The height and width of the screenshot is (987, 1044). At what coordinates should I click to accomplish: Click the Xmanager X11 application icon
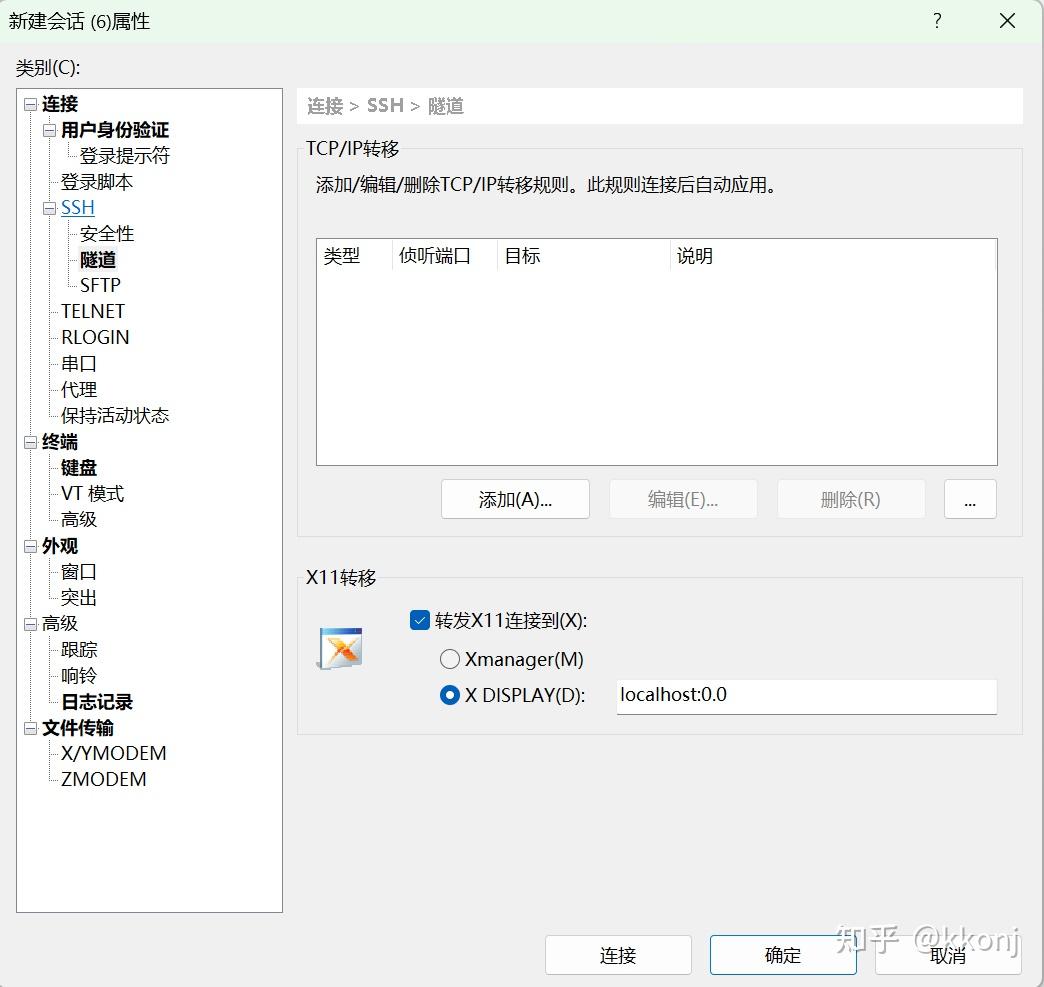(339, 648)
